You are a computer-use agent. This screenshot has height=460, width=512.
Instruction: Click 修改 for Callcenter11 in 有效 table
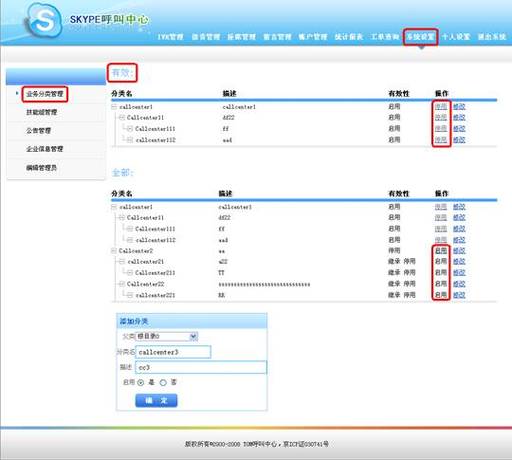(x=459, y=117)
